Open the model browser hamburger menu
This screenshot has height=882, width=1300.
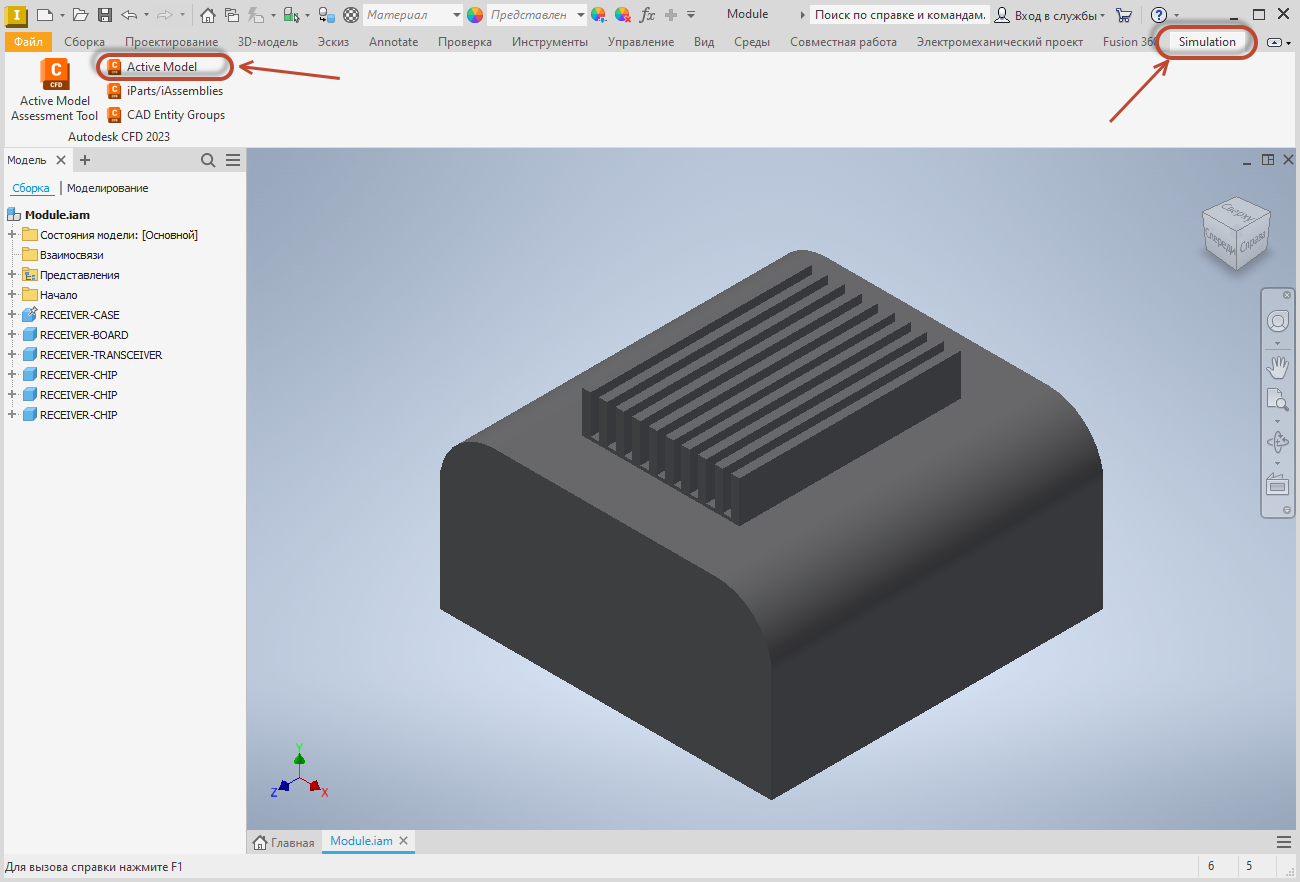(x=233, y=160)
